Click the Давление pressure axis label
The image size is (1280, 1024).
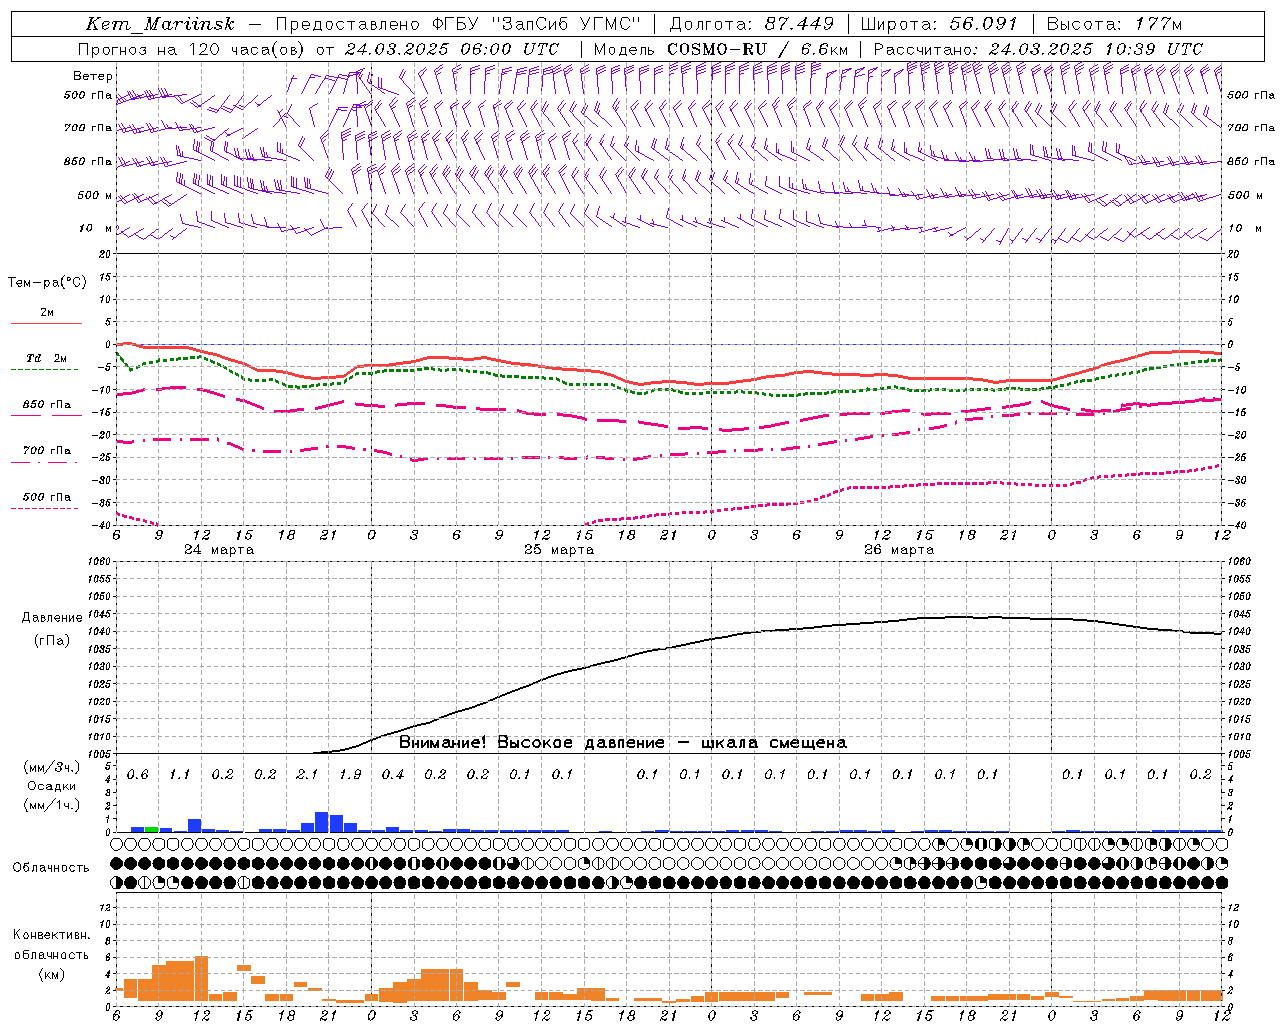click(52, 618)
